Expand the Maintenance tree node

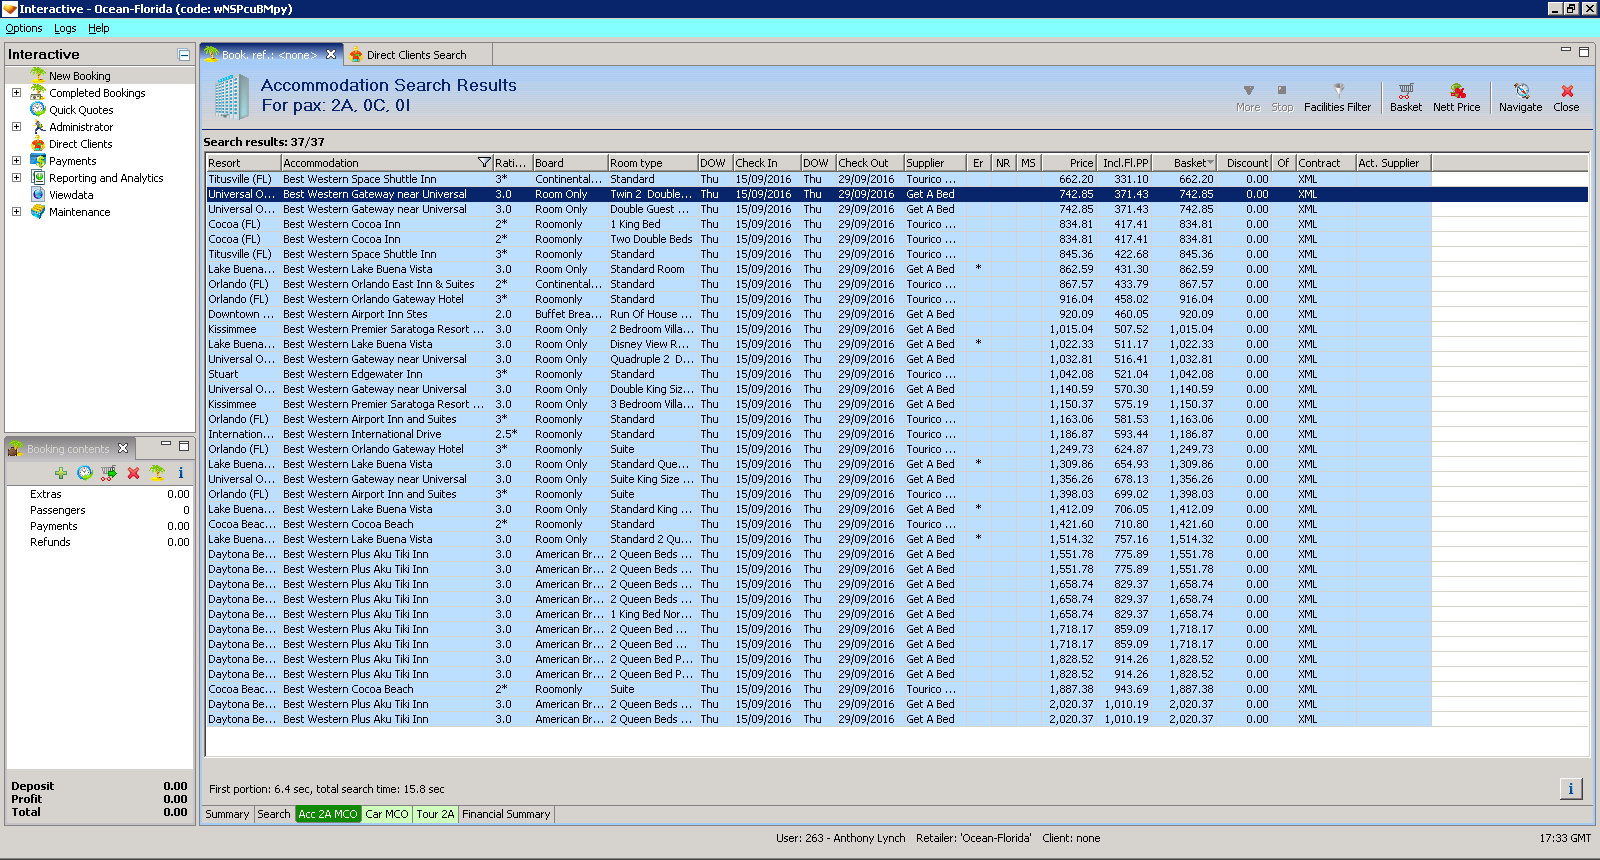(x=16, y=212)
